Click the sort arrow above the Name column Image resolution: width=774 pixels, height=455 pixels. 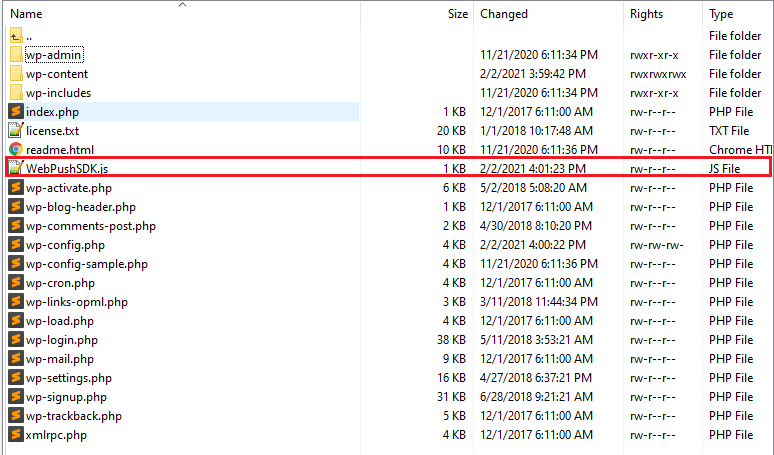click(183, 4)
